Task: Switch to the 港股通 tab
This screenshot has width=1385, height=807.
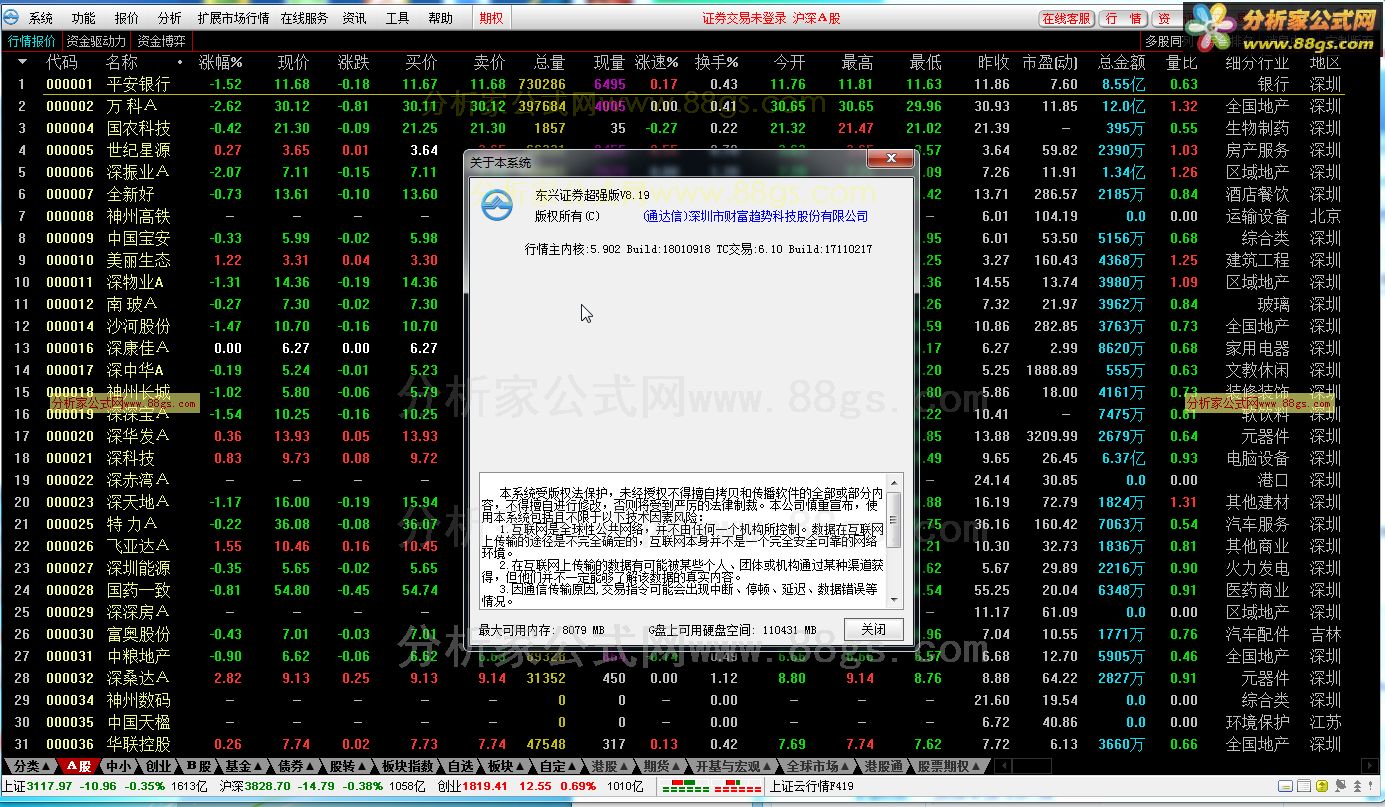Action: pos(883,766)
